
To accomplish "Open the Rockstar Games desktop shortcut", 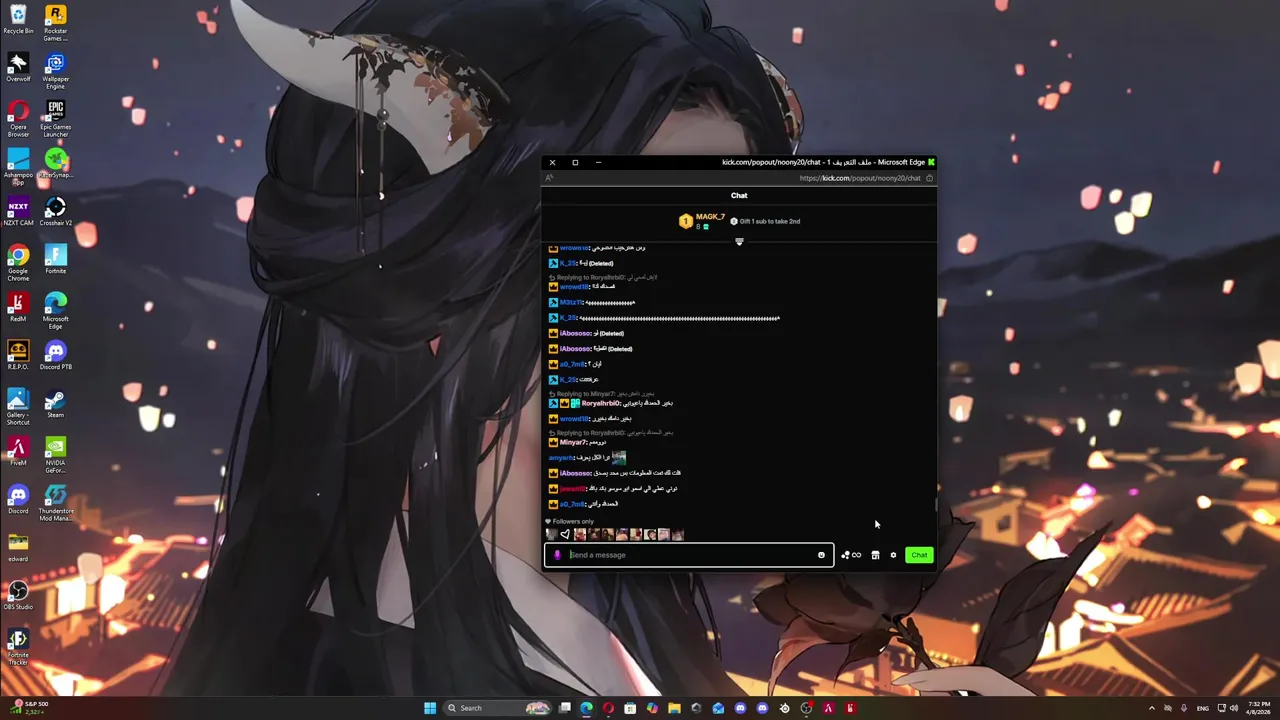I will click(56, 23).
